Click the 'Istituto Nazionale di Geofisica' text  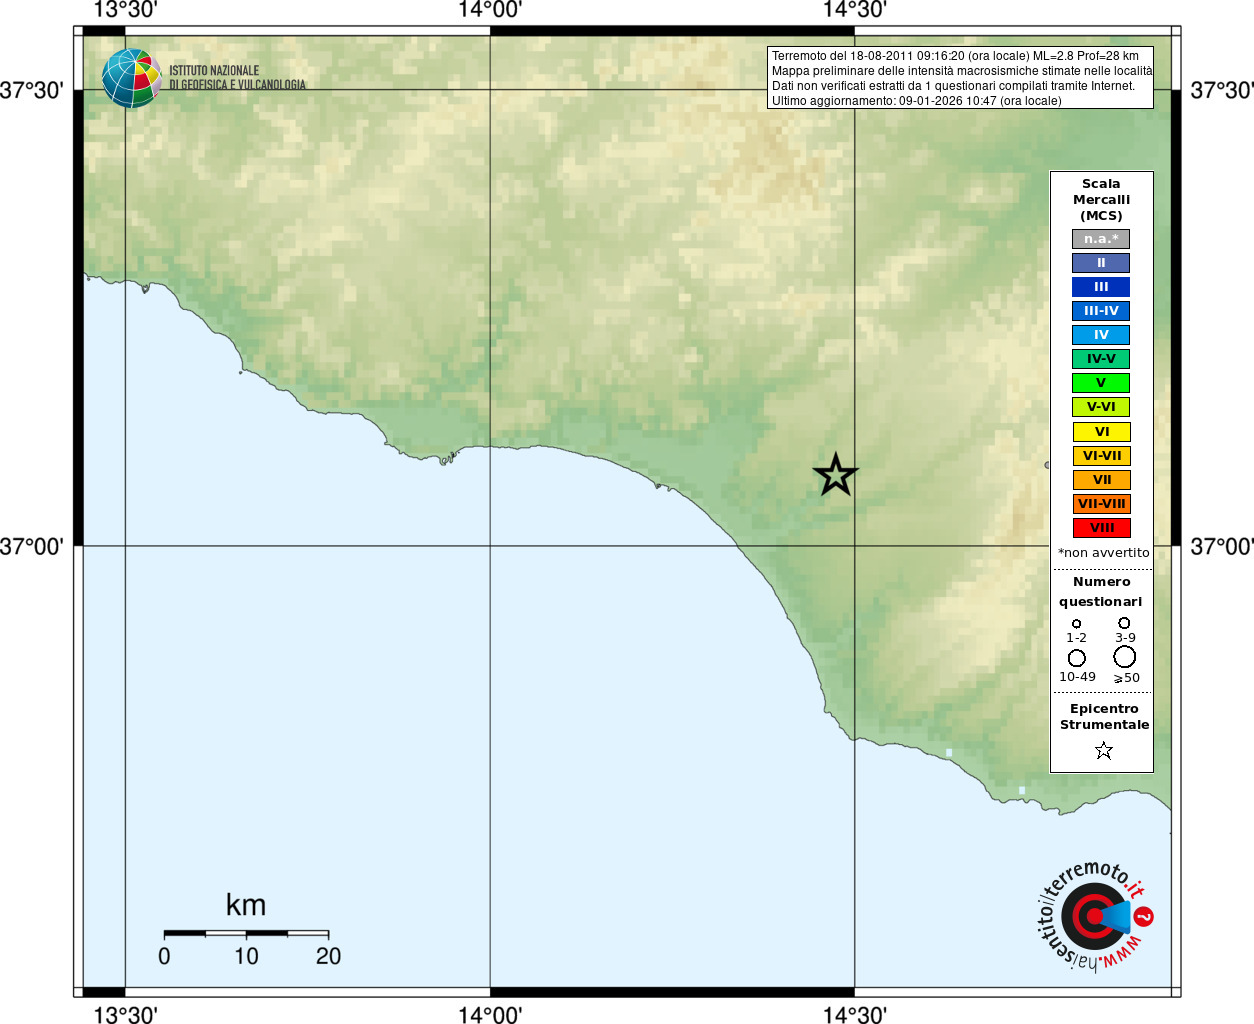coord(237,78)
